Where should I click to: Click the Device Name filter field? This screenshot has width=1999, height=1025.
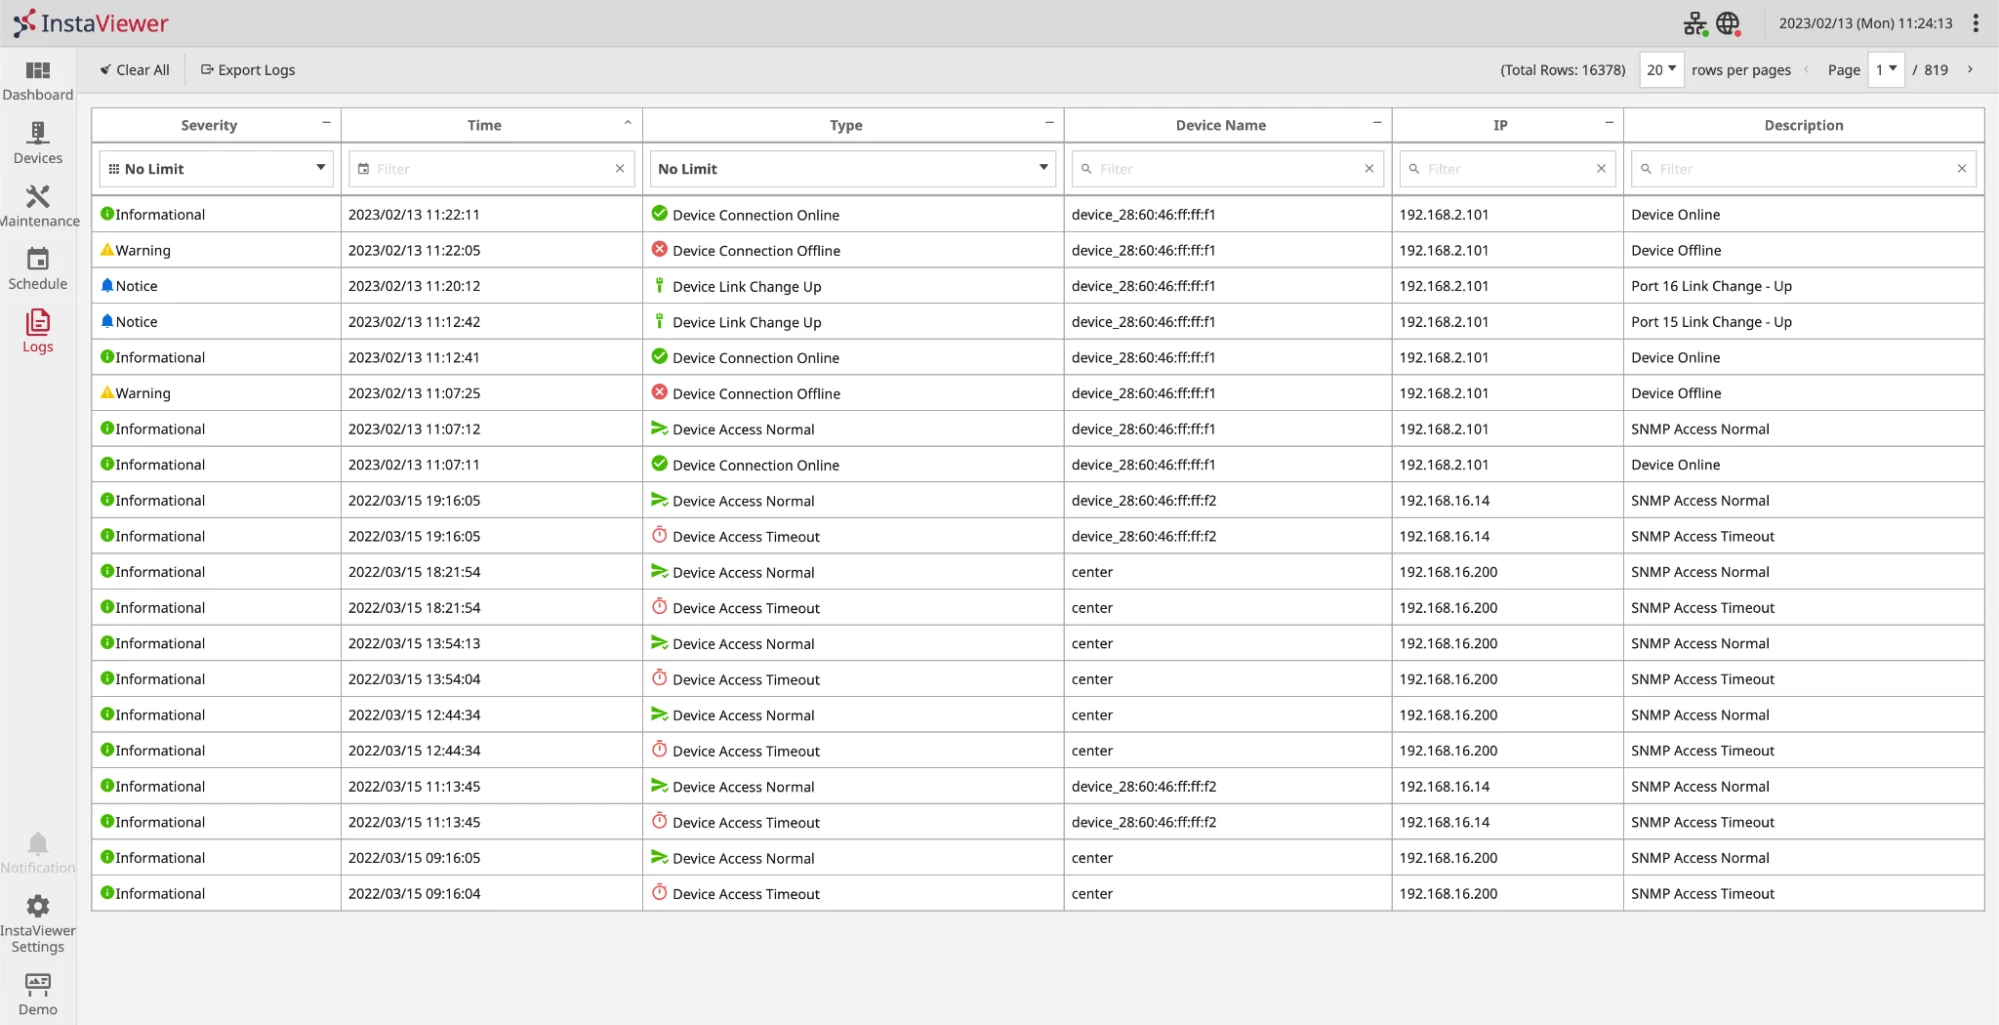tap(1227, 169)
